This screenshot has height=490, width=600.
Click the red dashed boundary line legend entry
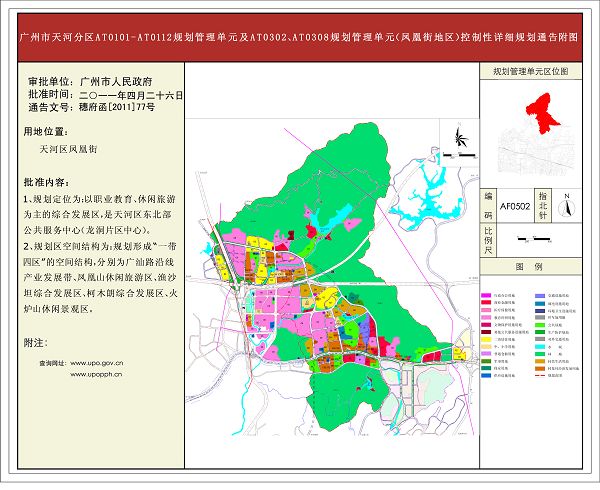[x=542, y=376]
